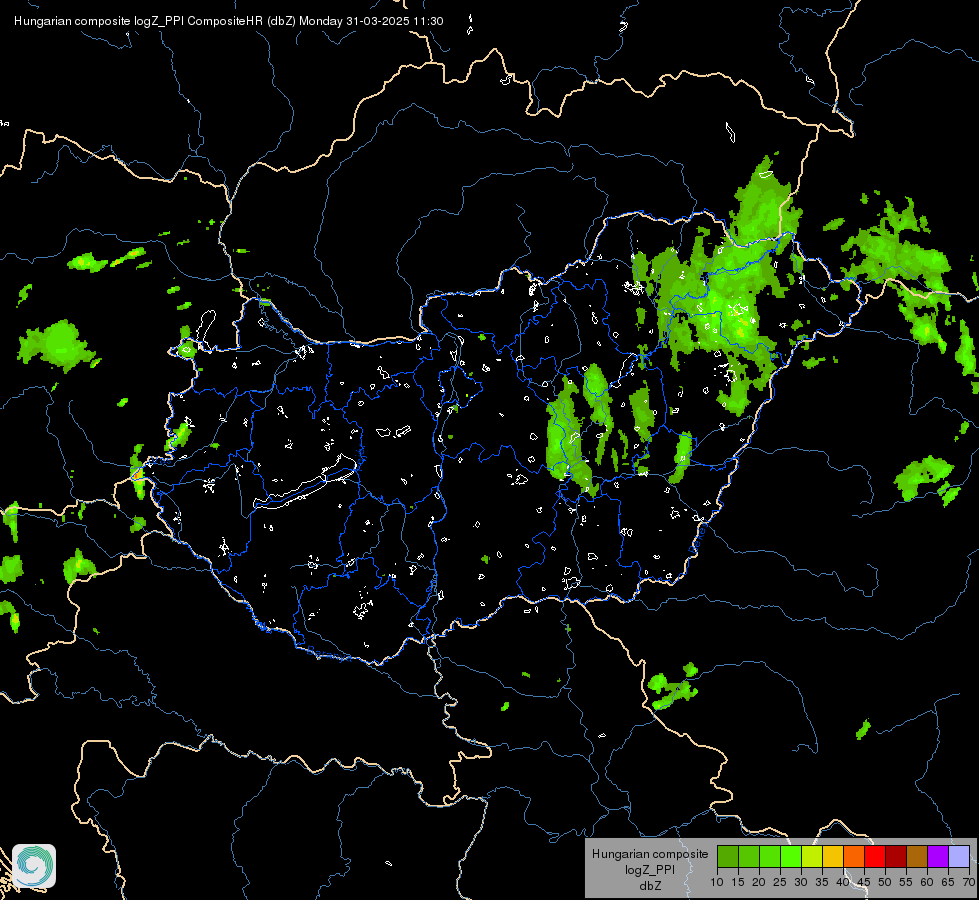
Task: Select the 55–60 dBZ brown swatch
Action: (x=917, y=856)
